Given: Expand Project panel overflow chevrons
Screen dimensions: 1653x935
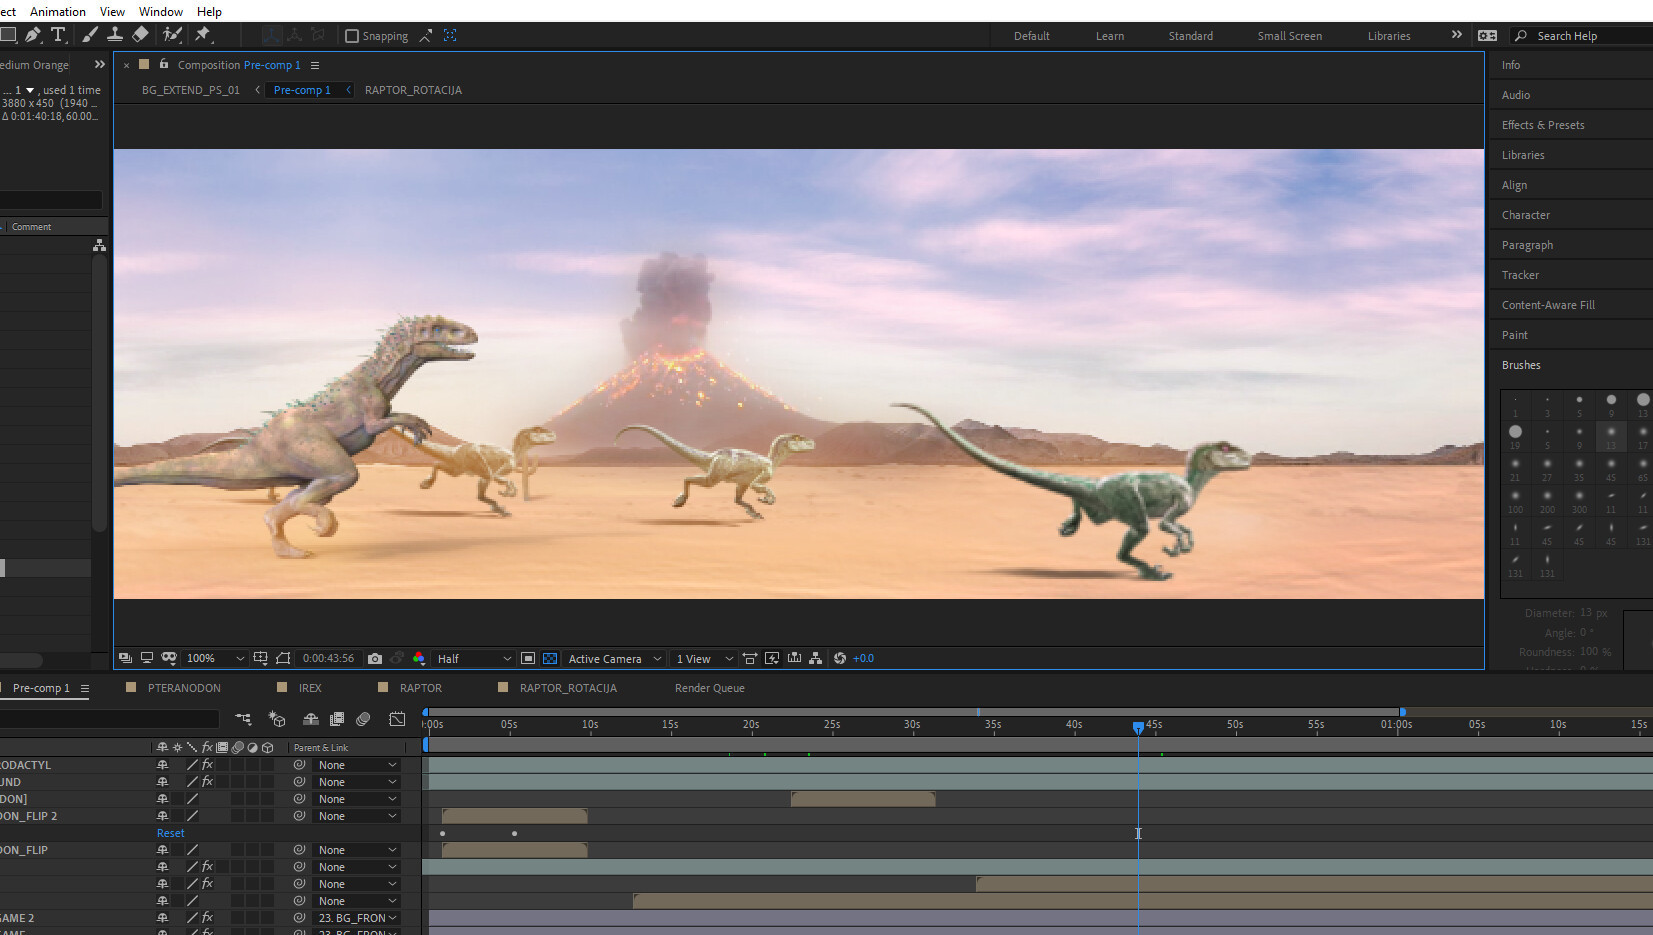Looking at the screenshot, I should (99, 64).
